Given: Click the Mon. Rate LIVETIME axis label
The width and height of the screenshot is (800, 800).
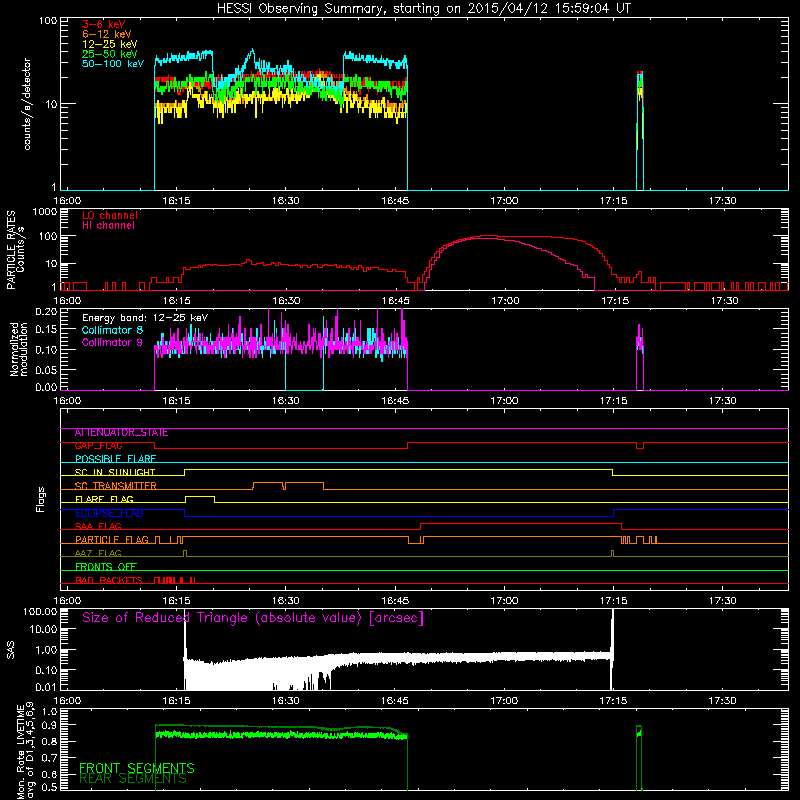Looking at the screenshot, I should (26, 751).
